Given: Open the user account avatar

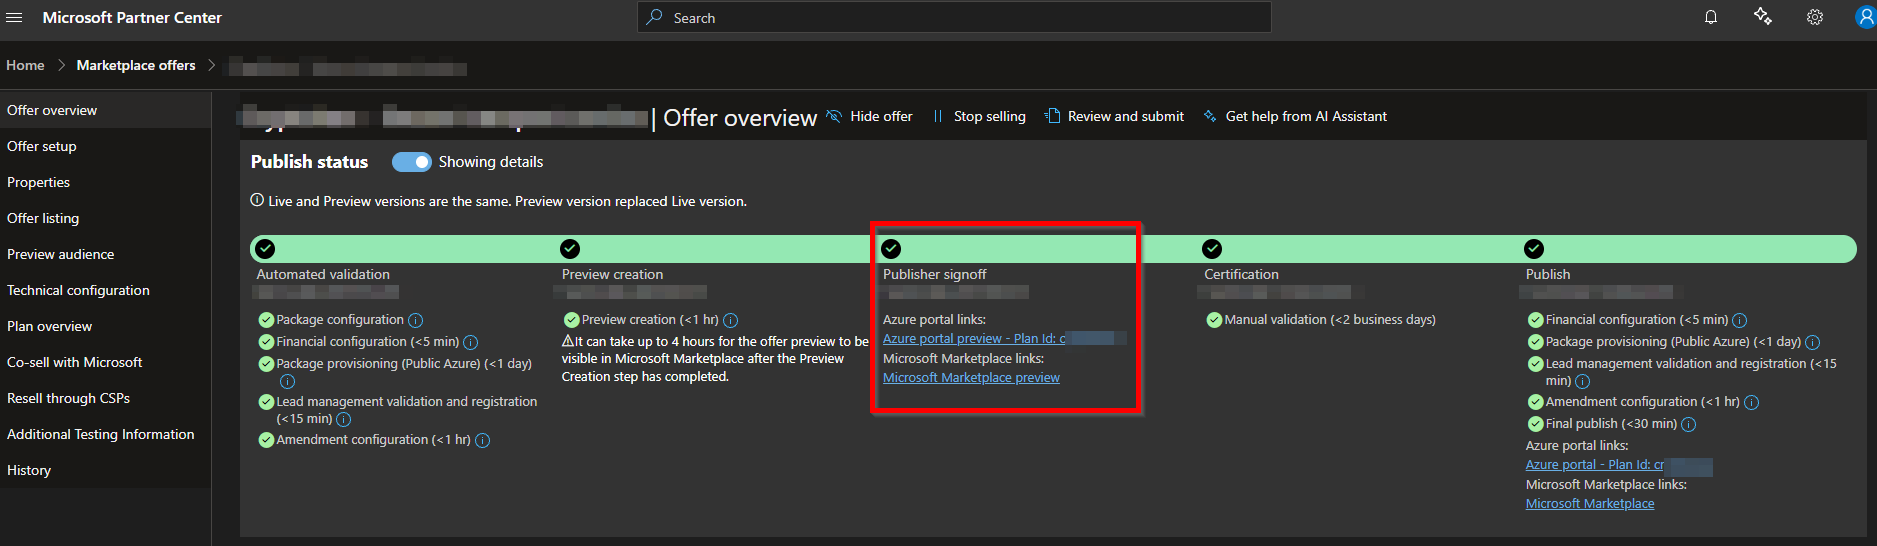Looking at the screenshot, I should point(1865,17).
